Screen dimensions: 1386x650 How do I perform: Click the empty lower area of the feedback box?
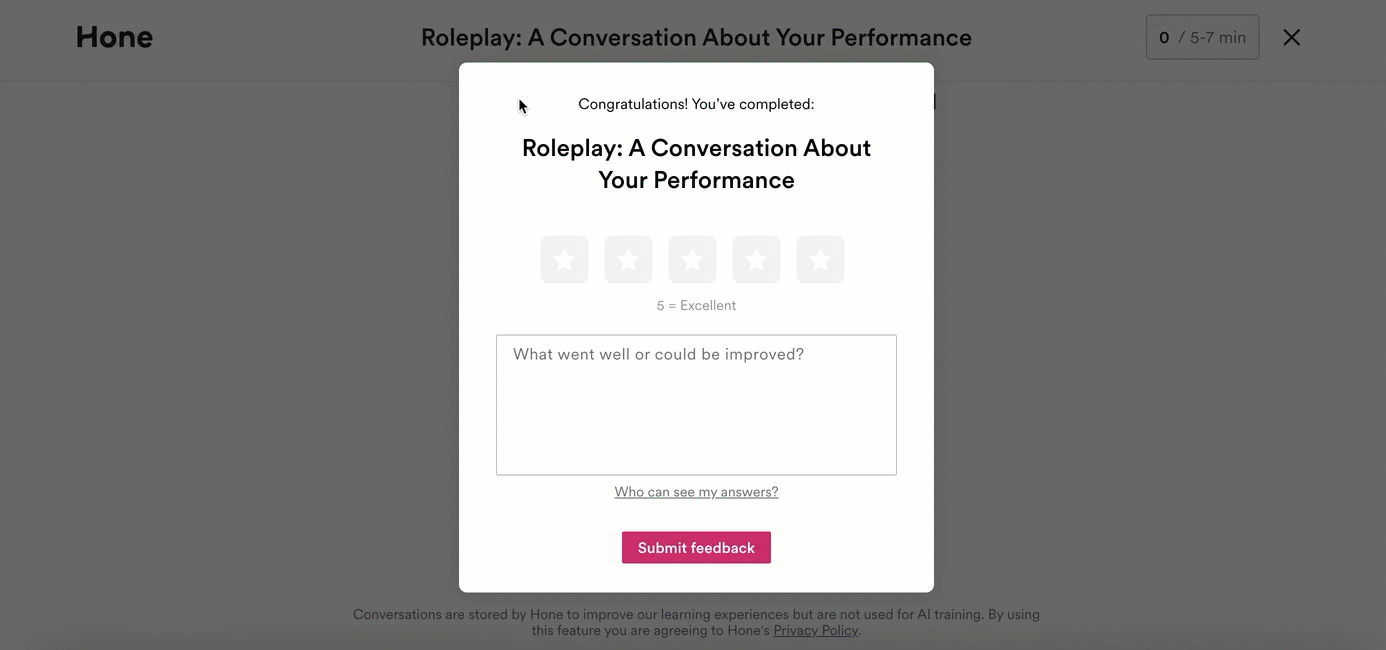[696, 440]
